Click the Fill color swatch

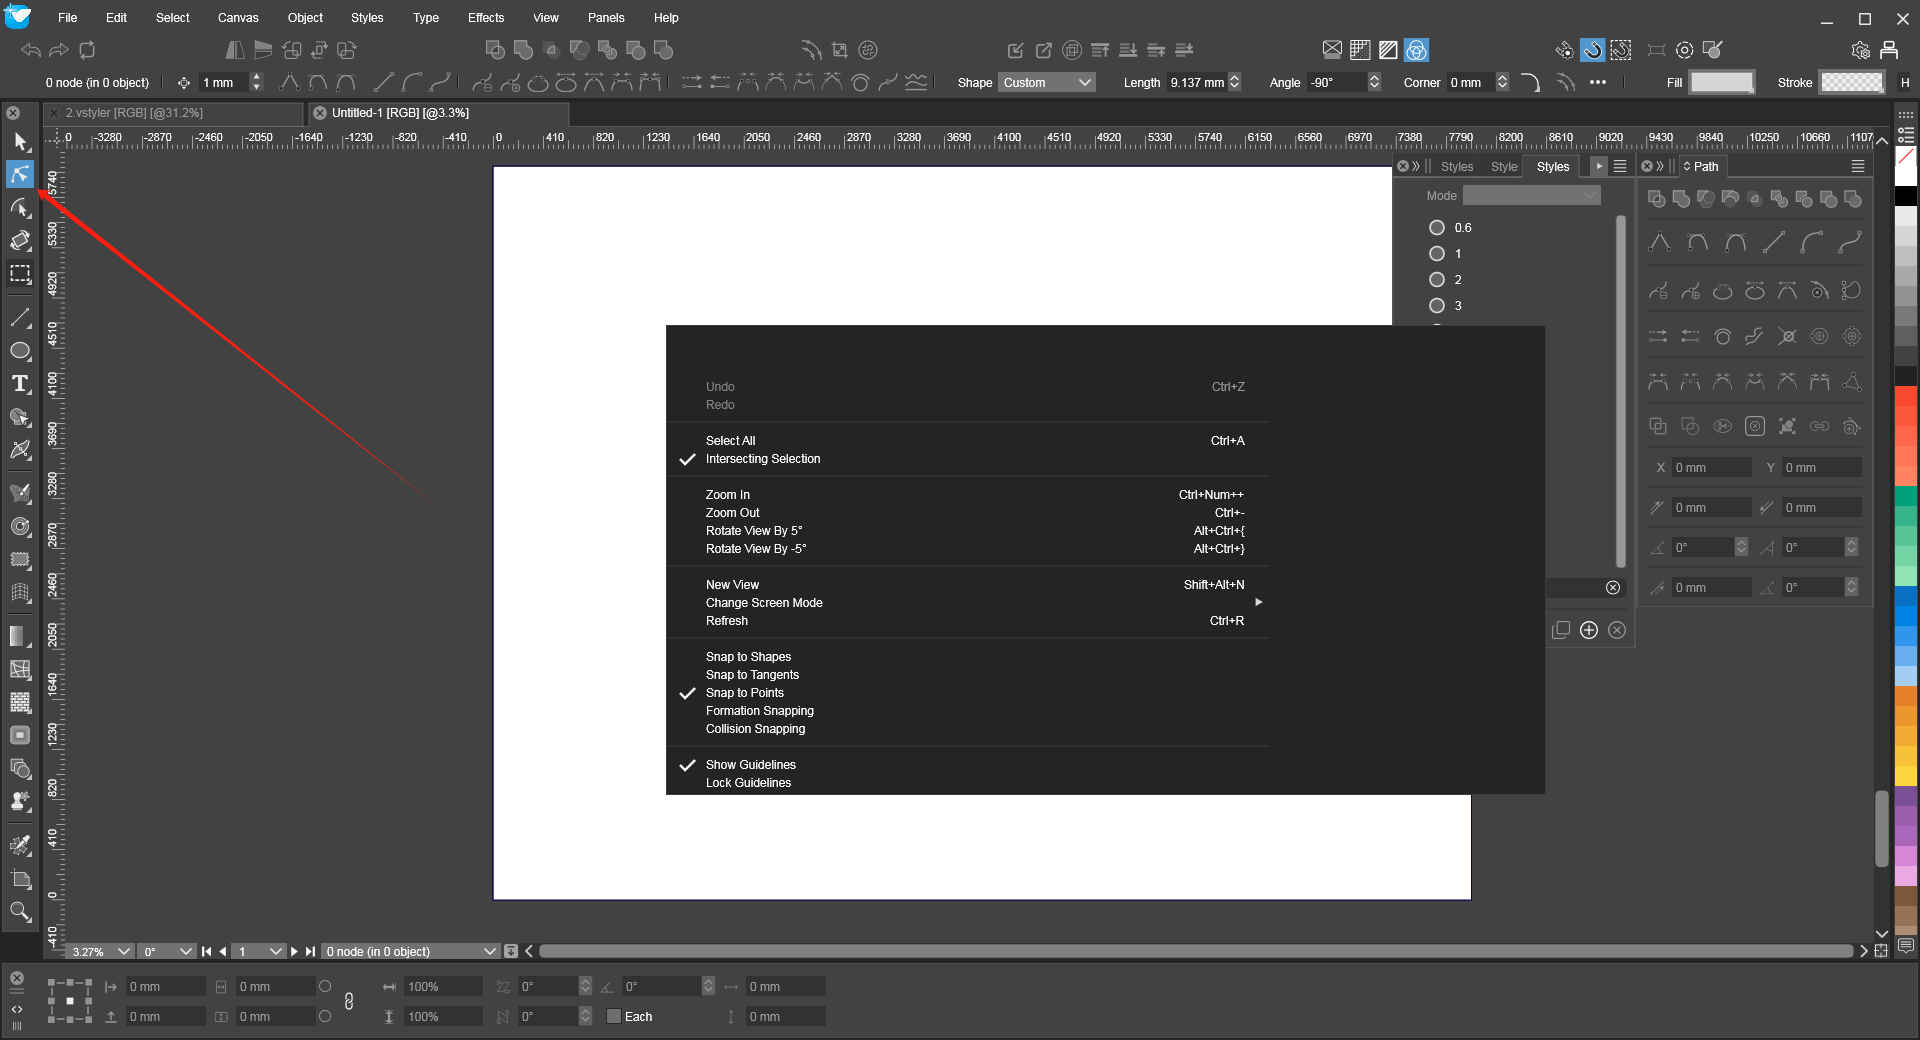tap(1721, 83)
